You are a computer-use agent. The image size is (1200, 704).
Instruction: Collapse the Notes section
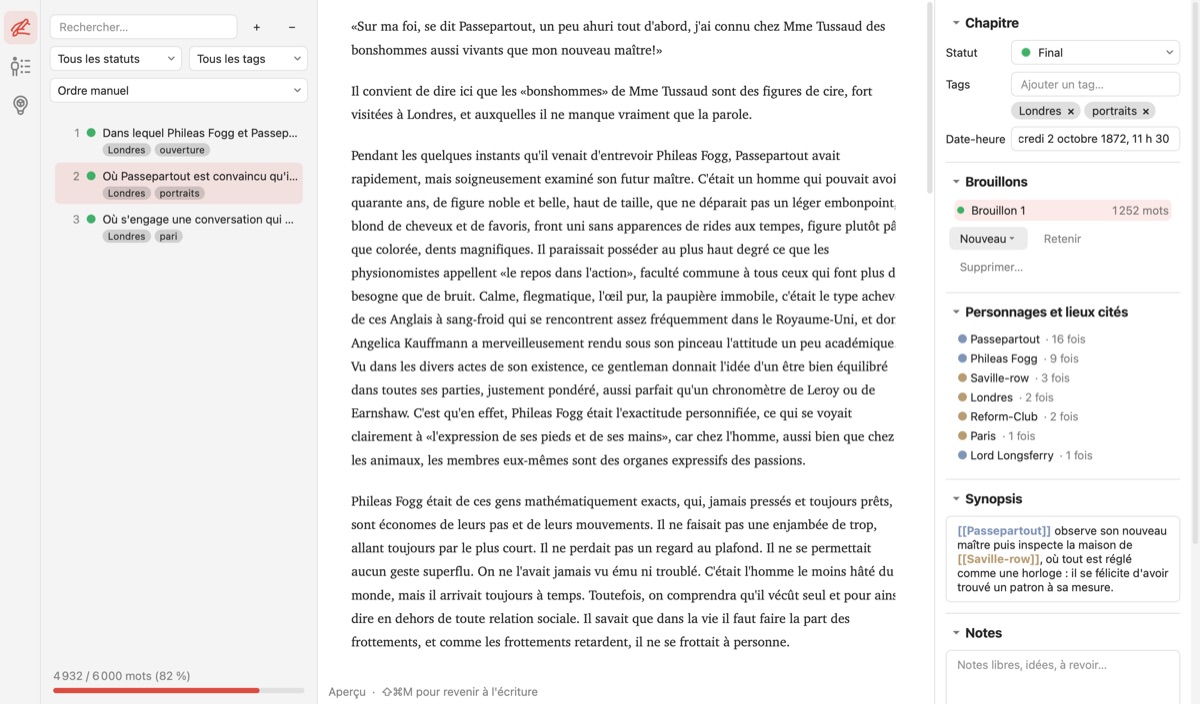956,633
